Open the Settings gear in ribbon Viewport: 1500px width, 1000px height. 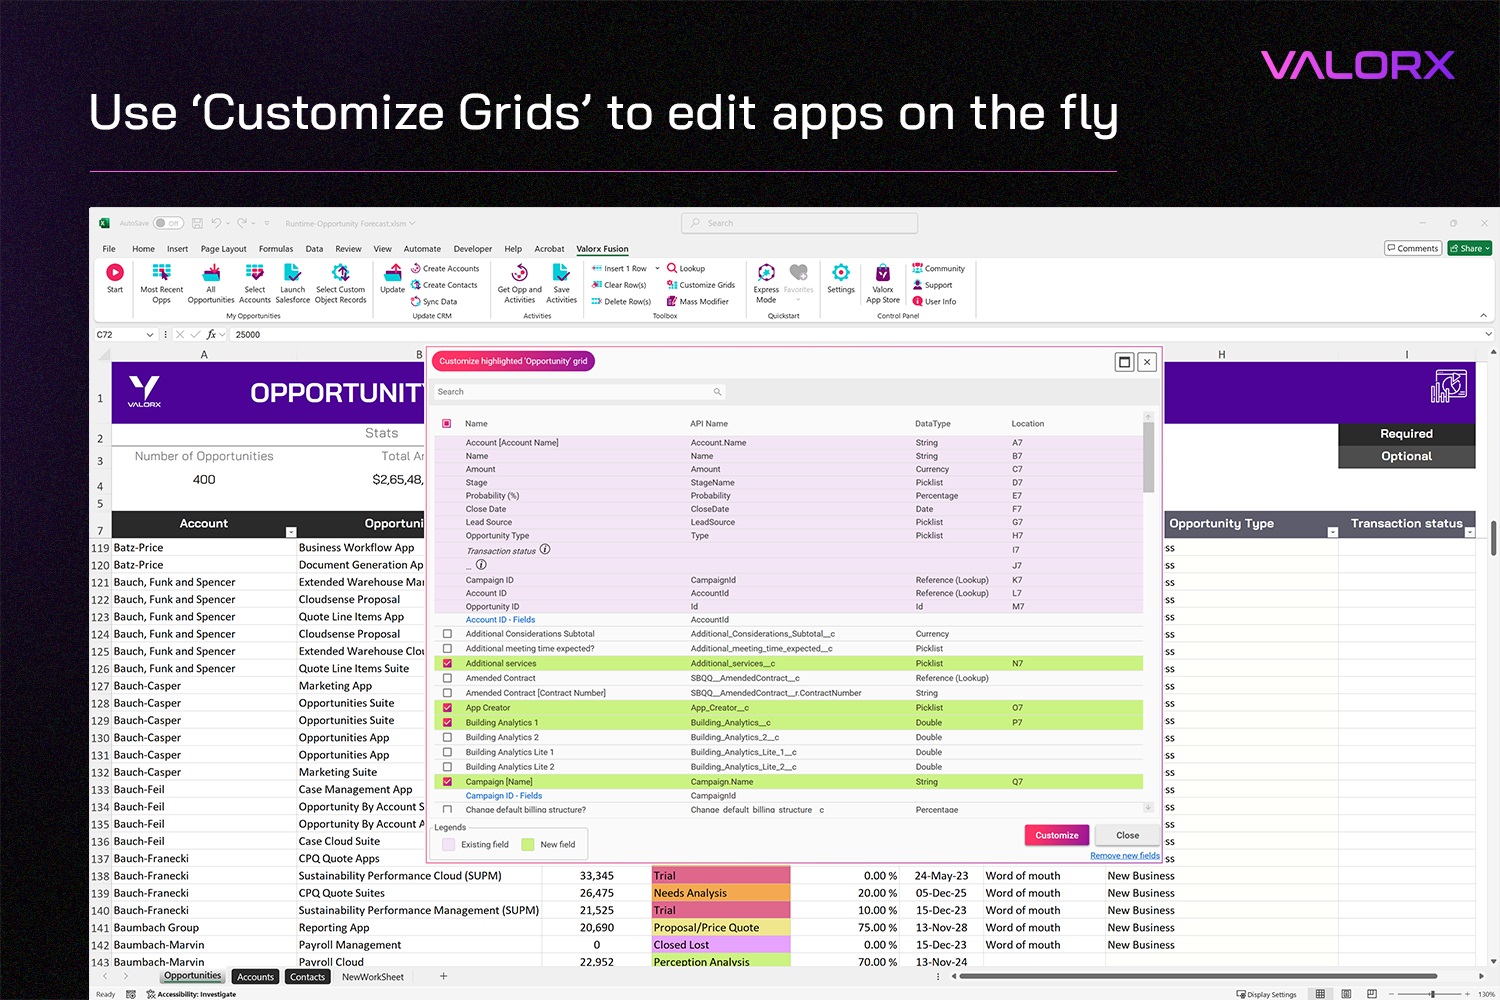[841, 273]
